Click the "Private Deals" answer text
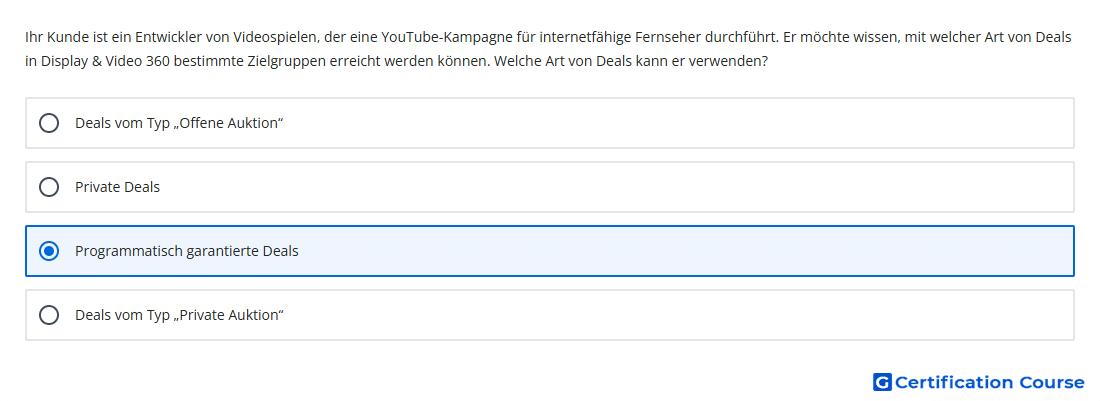1100x401 pixels. [x=117, y=187]
